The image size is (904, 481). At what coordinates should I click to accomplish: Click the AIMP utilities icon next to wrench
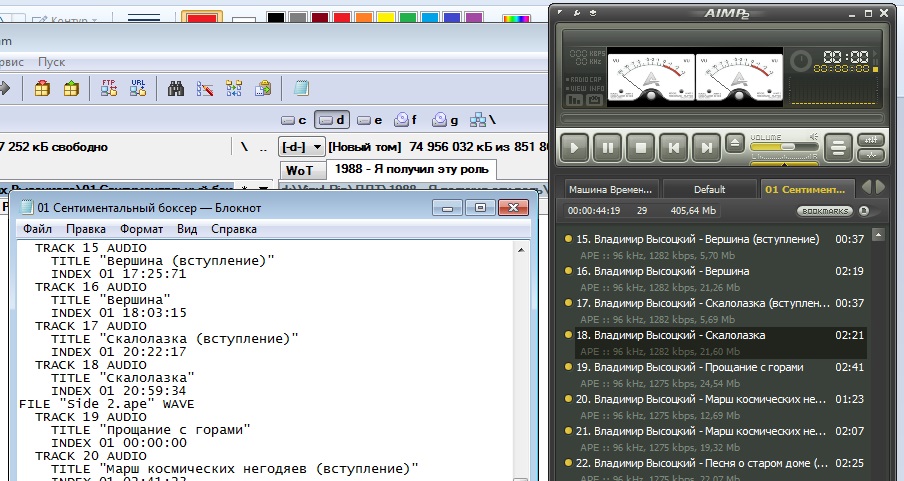pyautogui.click(x=593, y=13)
